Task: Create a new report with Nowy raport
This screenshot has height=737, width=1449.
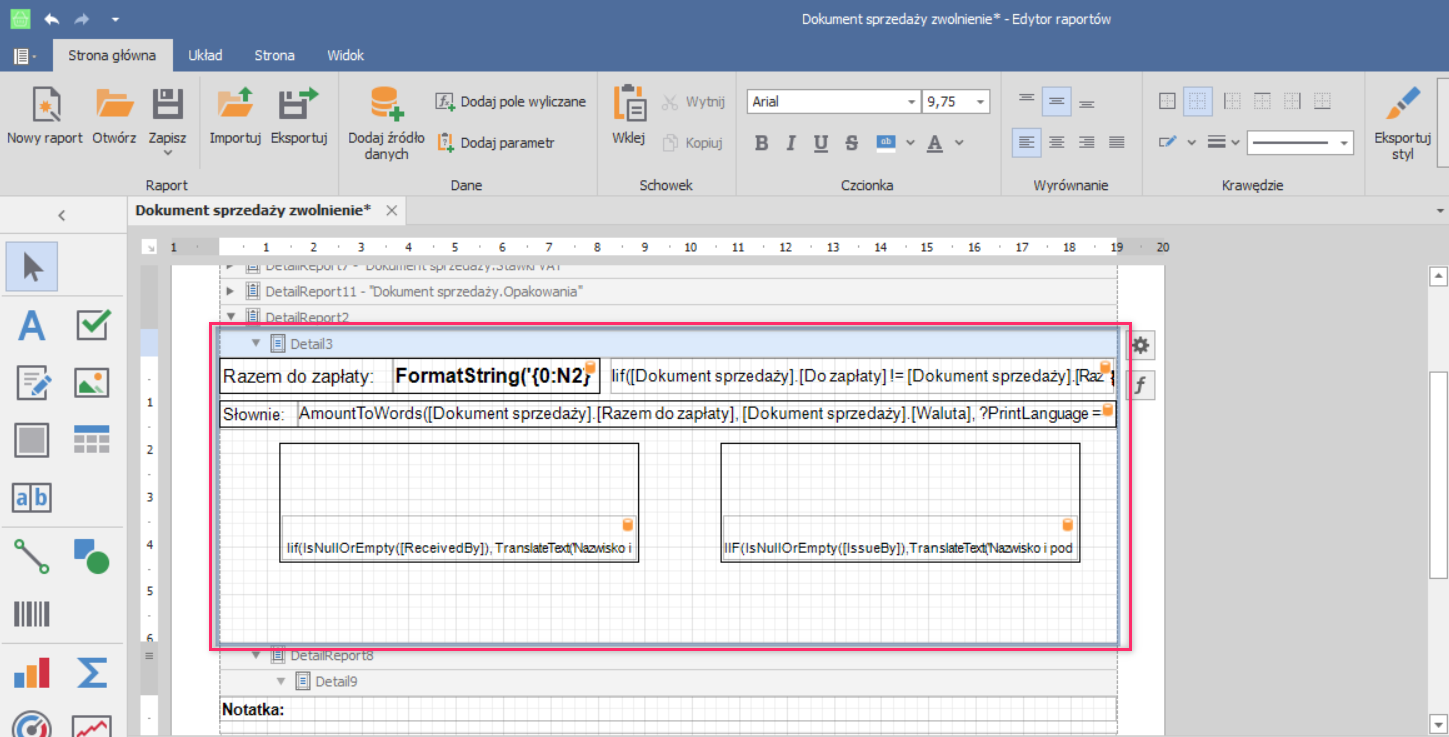Action: coord(45,118)
